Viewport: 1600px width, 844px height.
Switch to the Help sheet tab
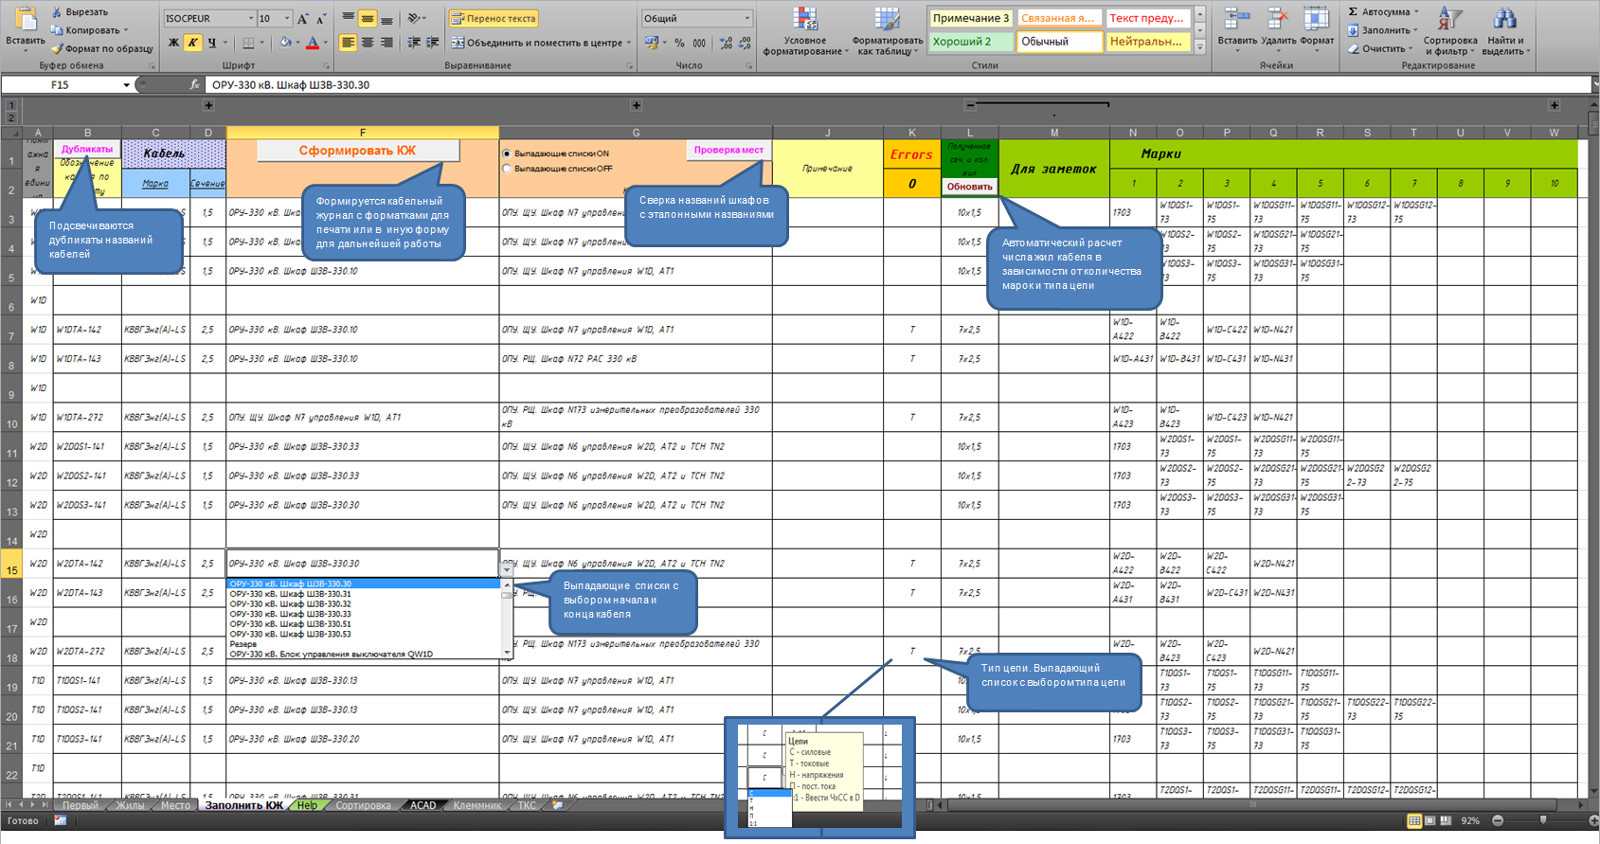coord(307,805)
